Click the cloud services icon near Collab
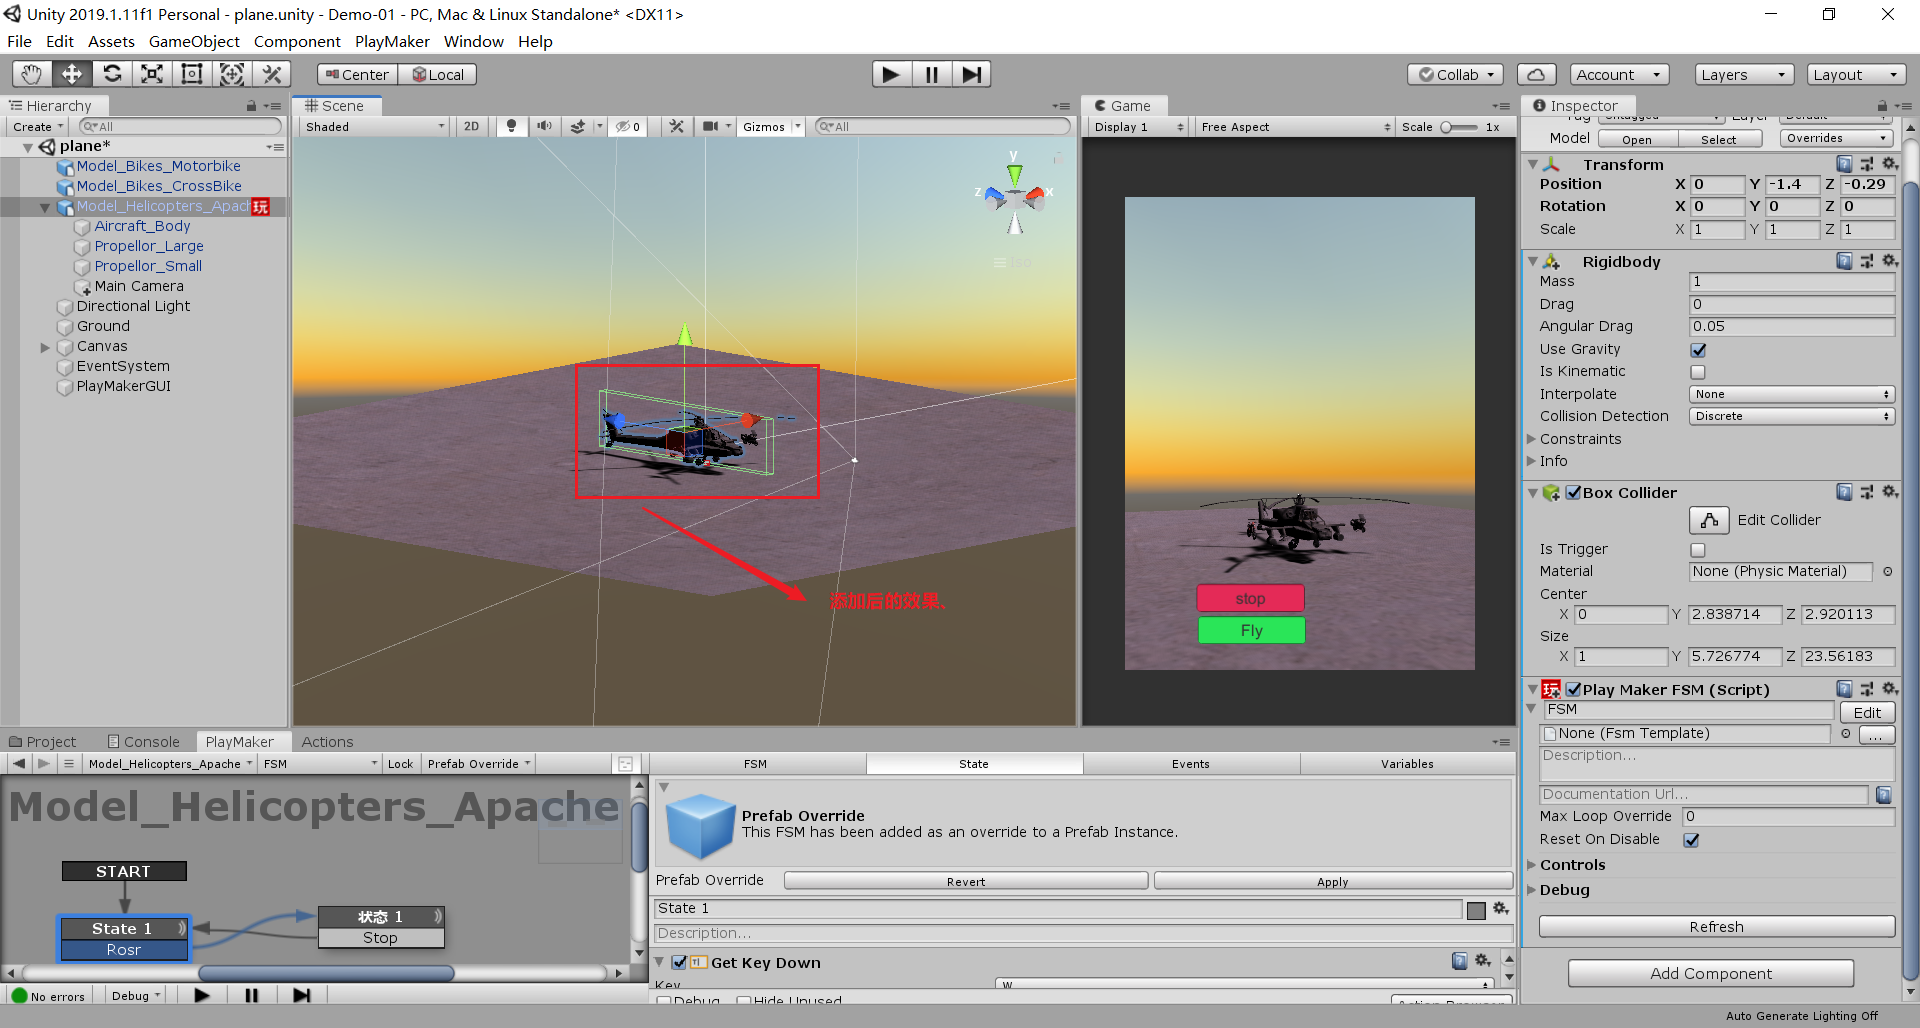Viewport: 1920px width, 1028px height. click(1536, 74)
